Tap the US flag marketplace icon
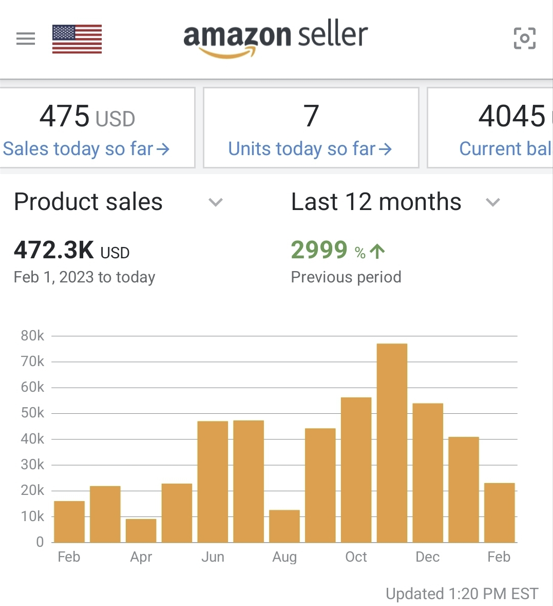This screenshot has width=553, height=606. click(x=77, y=39)
